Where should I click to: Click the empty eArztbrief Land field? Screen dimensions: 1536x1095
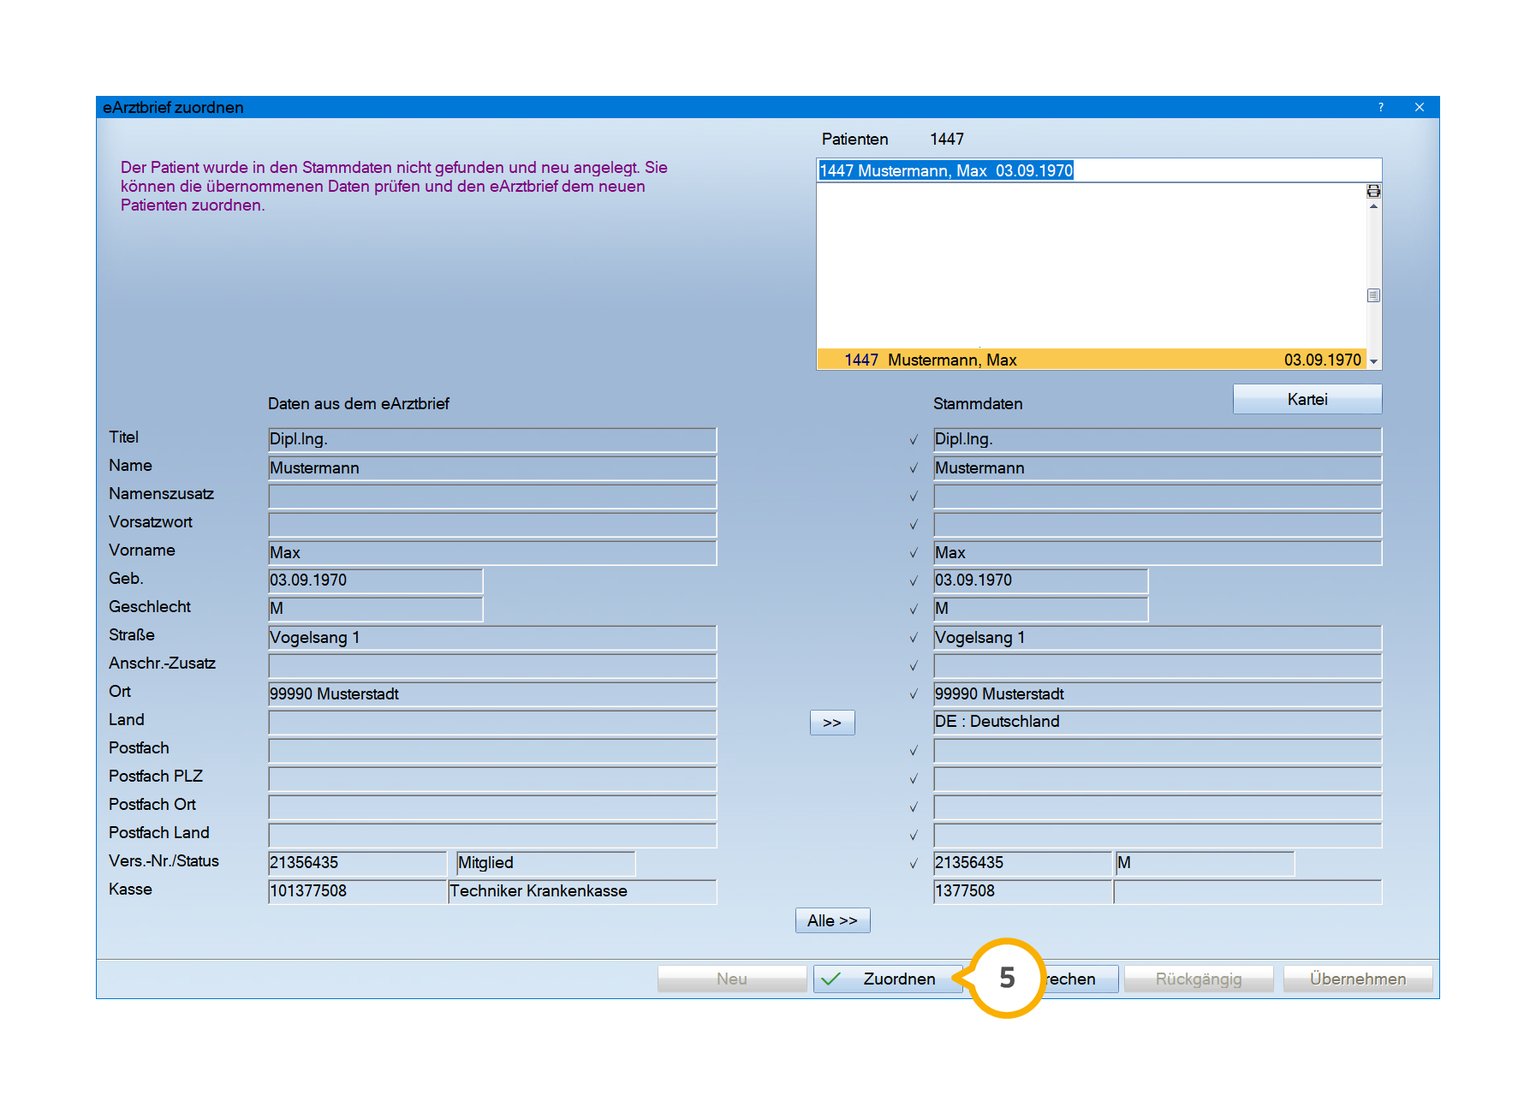click(492, 722)
